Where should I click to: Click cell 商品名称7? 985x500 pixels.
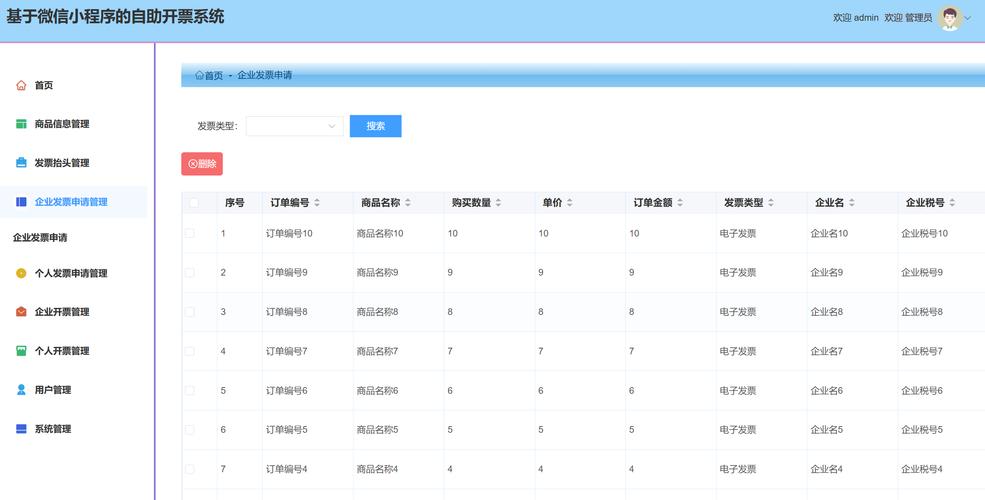coord(378,351)
